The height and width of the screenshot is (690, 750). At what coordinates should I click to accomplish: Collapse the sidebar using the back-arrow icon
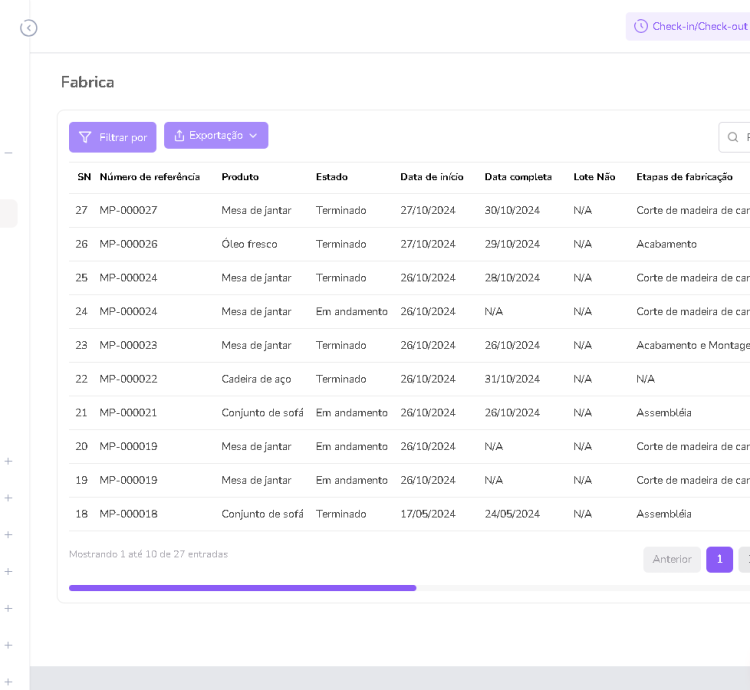point(29,28)
